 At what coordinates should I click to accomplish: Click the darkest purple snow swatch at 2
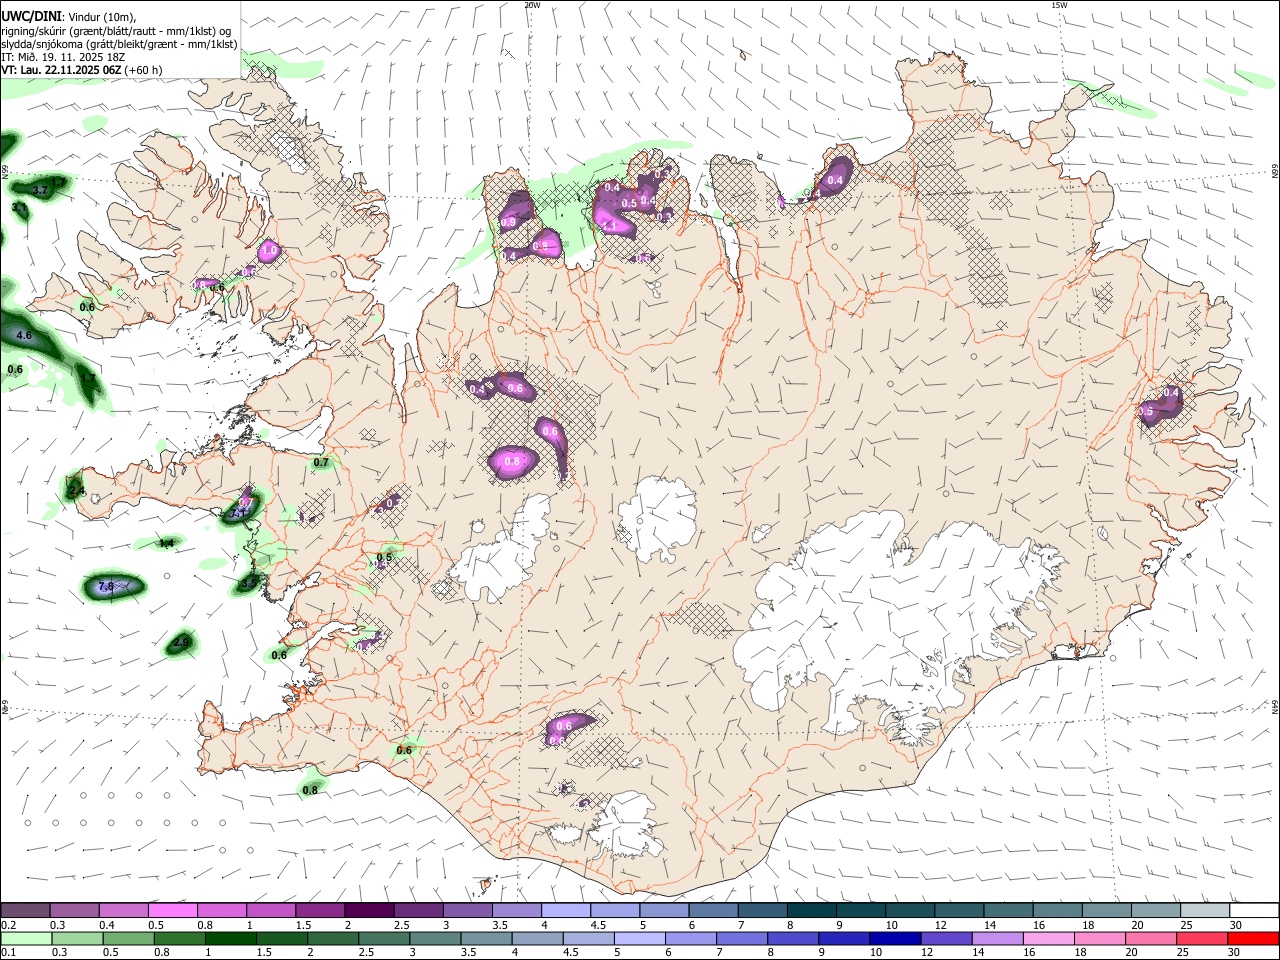pos(368,910)
